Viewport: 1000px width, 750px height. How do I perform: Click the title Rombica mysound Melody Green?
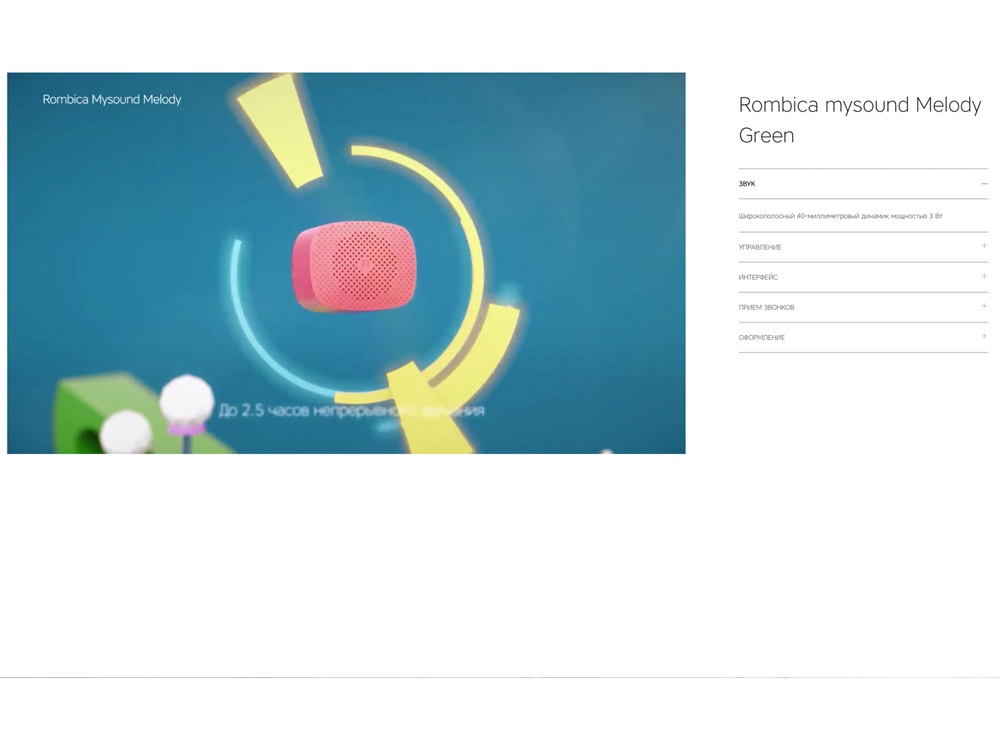pos(860,120)
